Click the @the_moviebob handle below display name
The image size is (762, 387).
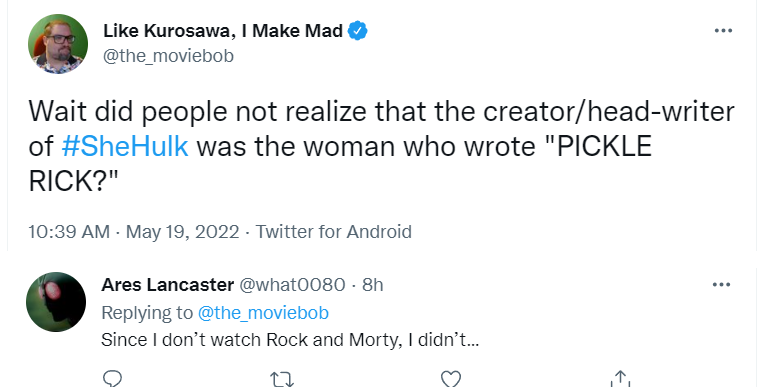[x=168, y=56]
